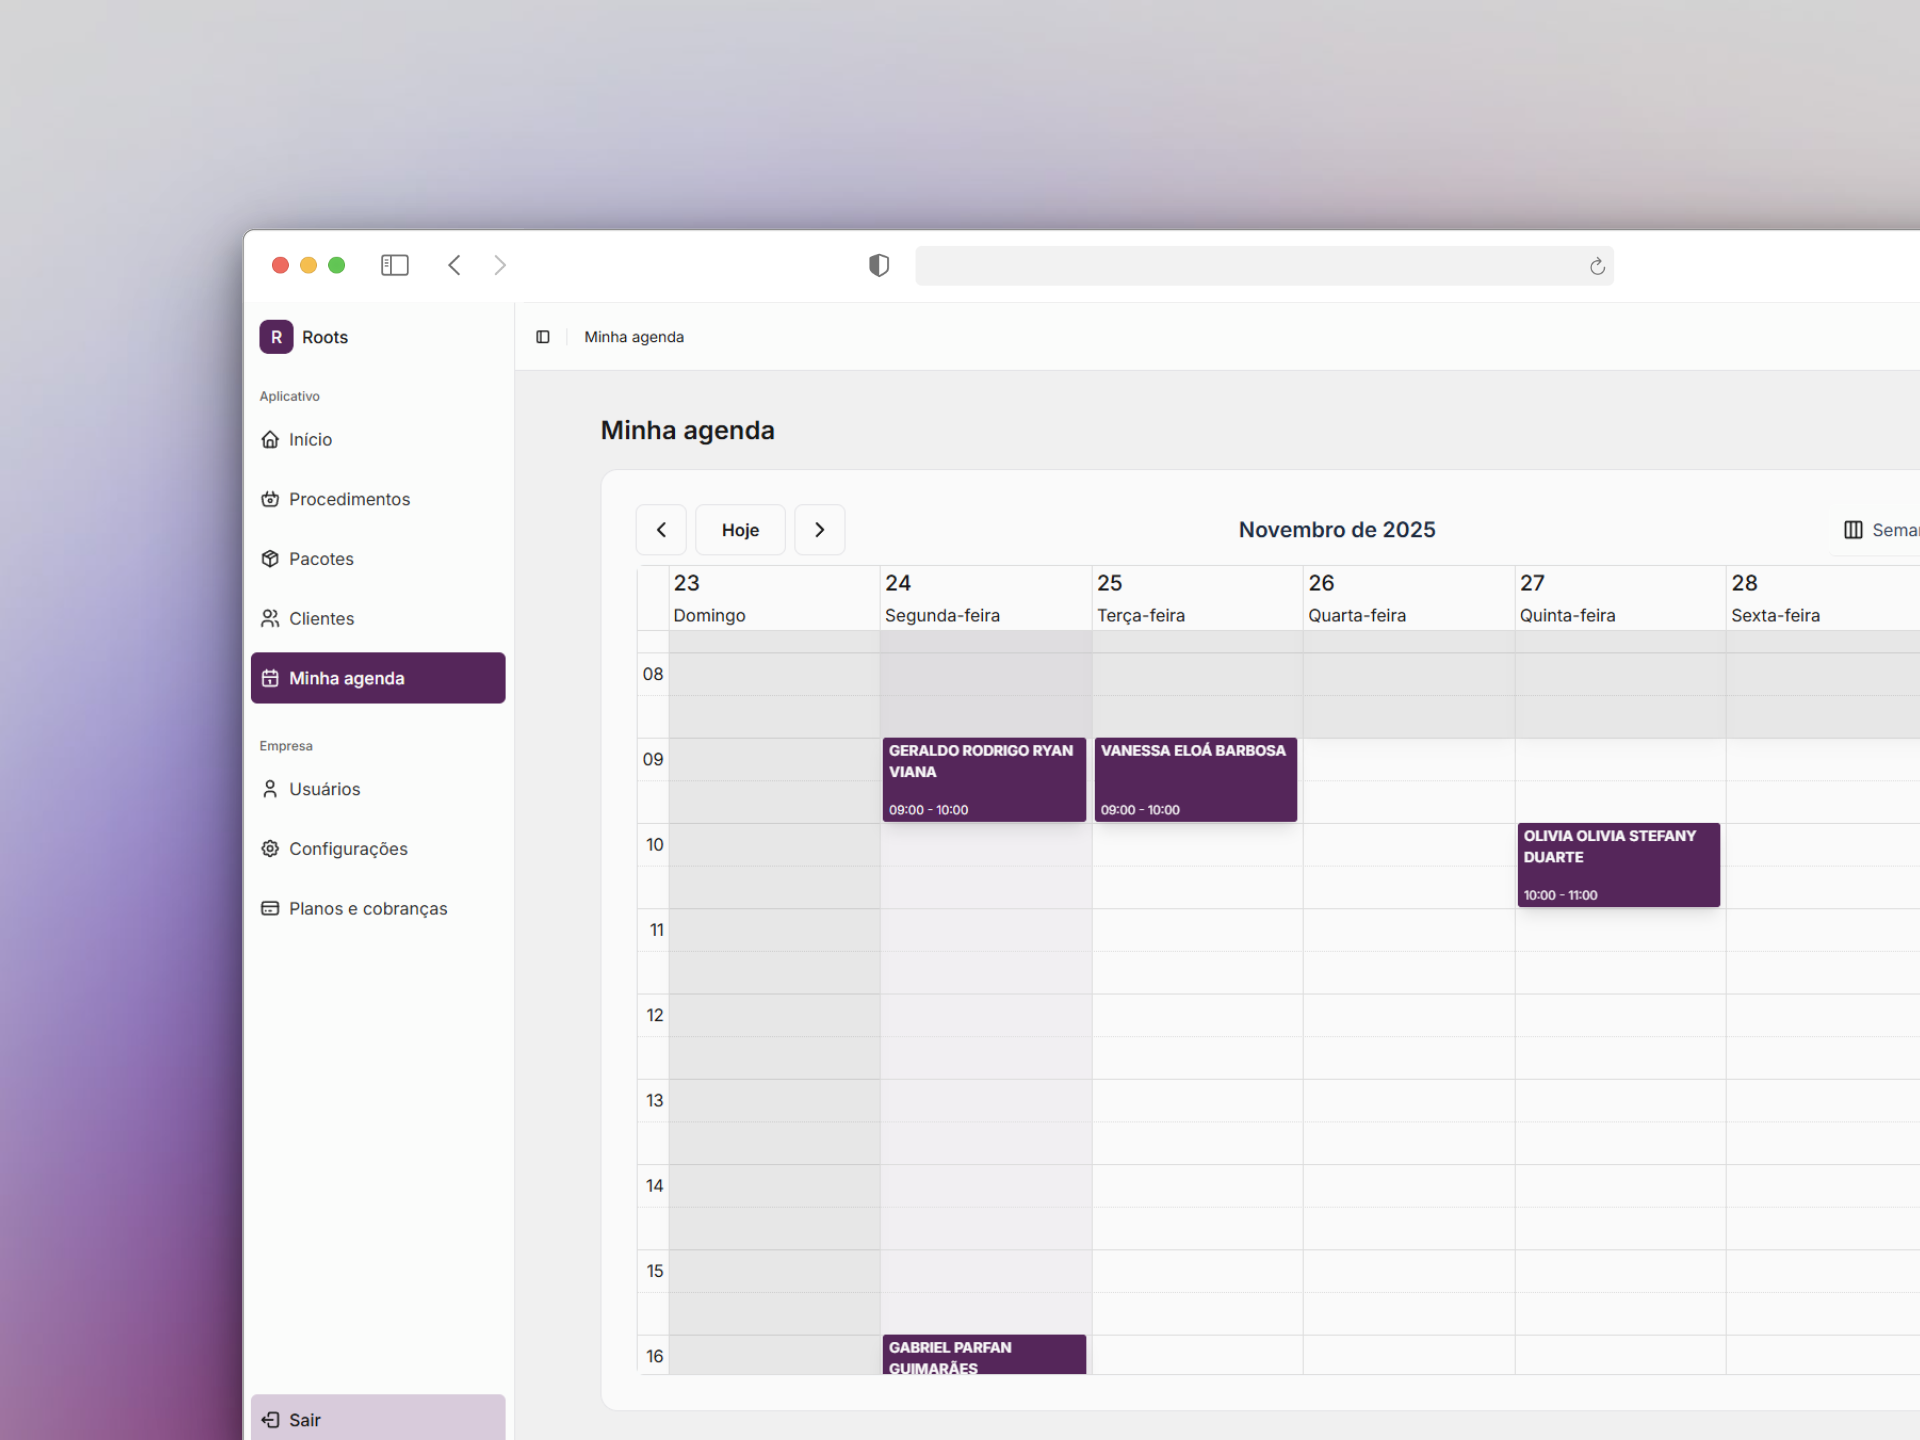
Task: Click the Usuários person icon
Action: [x=269, y=788]
